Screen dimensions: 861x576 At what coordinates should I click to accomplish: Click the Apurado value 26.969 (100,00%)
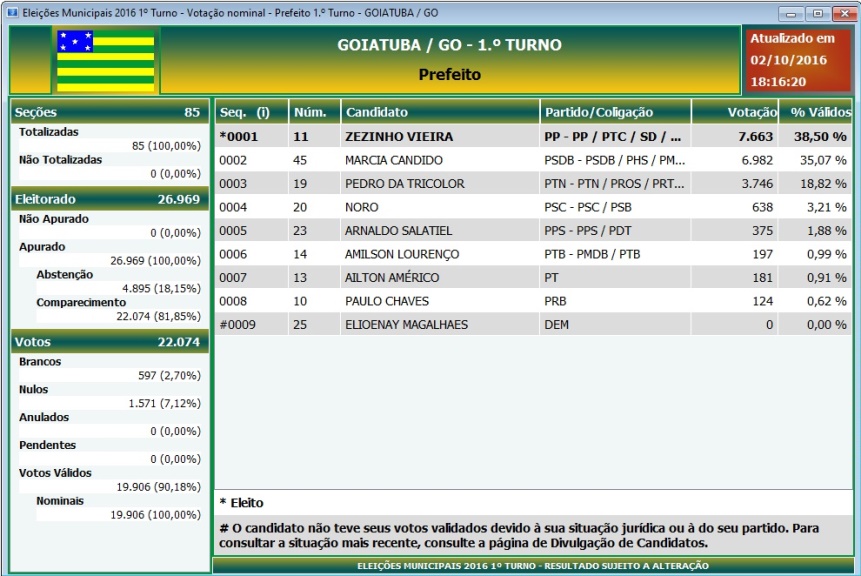point(155,260)
